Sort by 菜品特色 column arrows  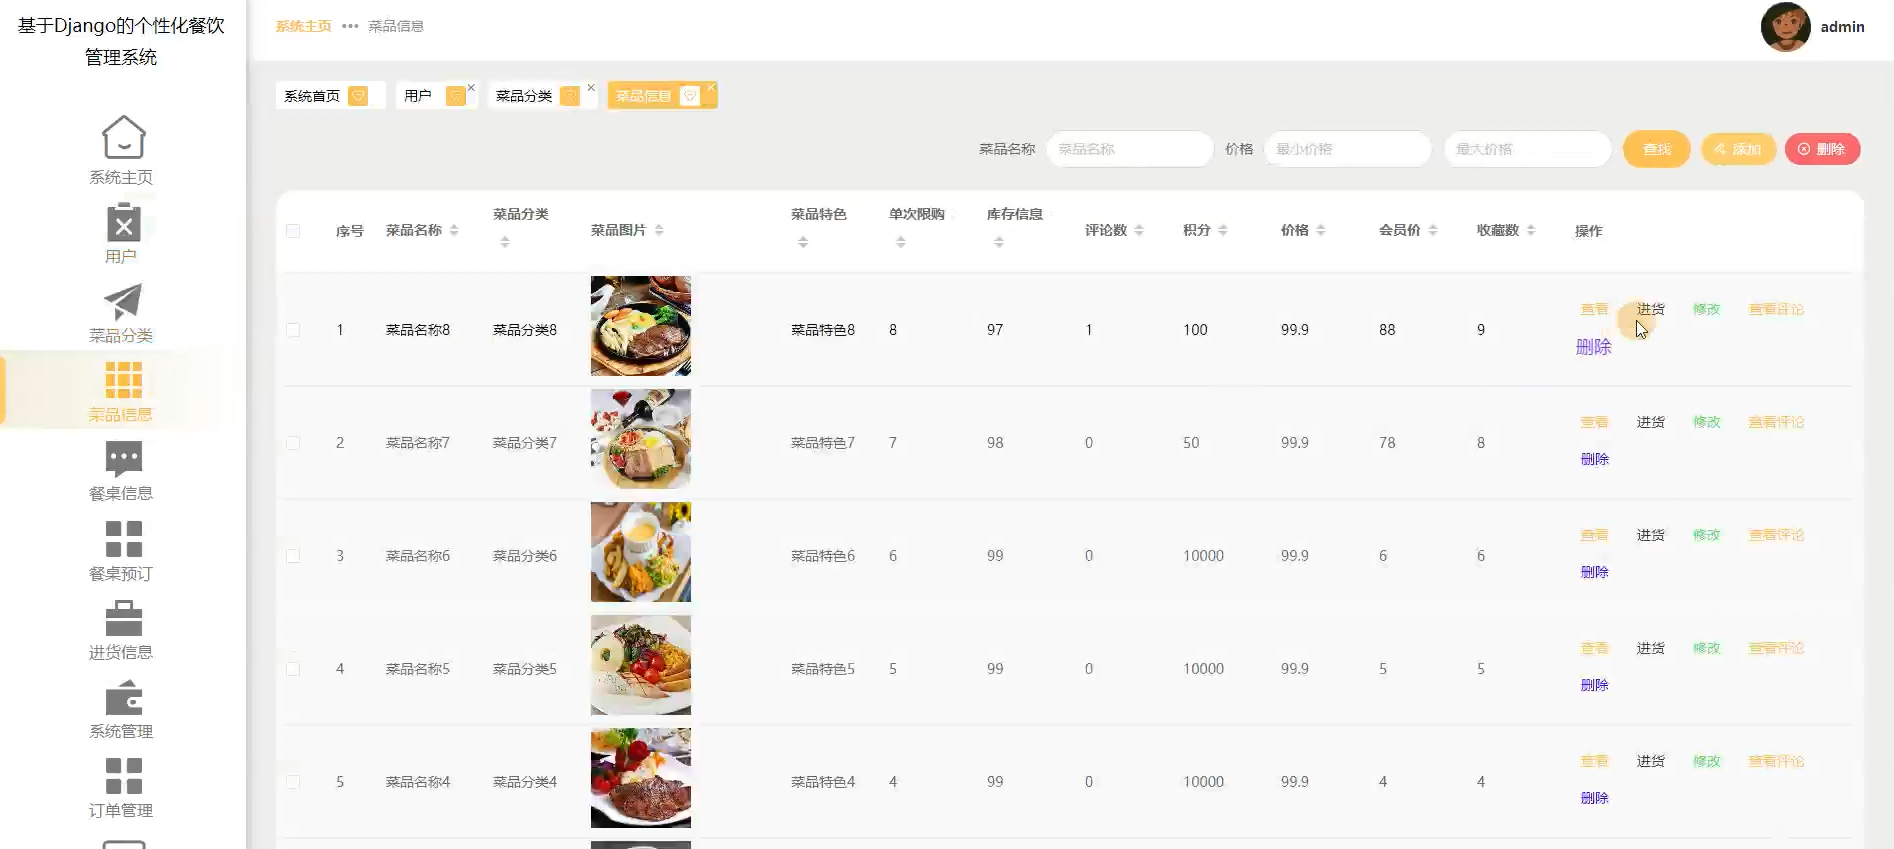pos(803,242)
